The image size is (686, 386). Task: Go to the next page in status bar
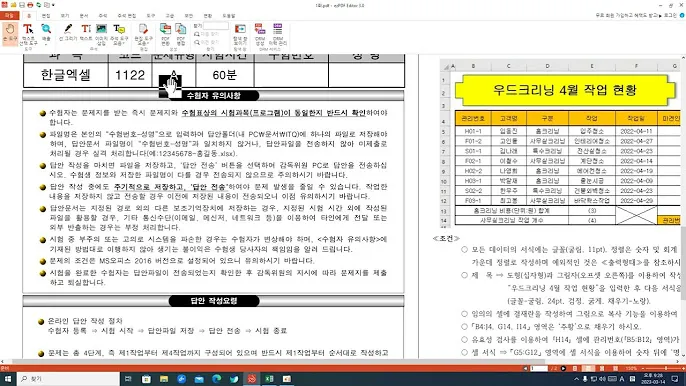(x=563, y=368)
